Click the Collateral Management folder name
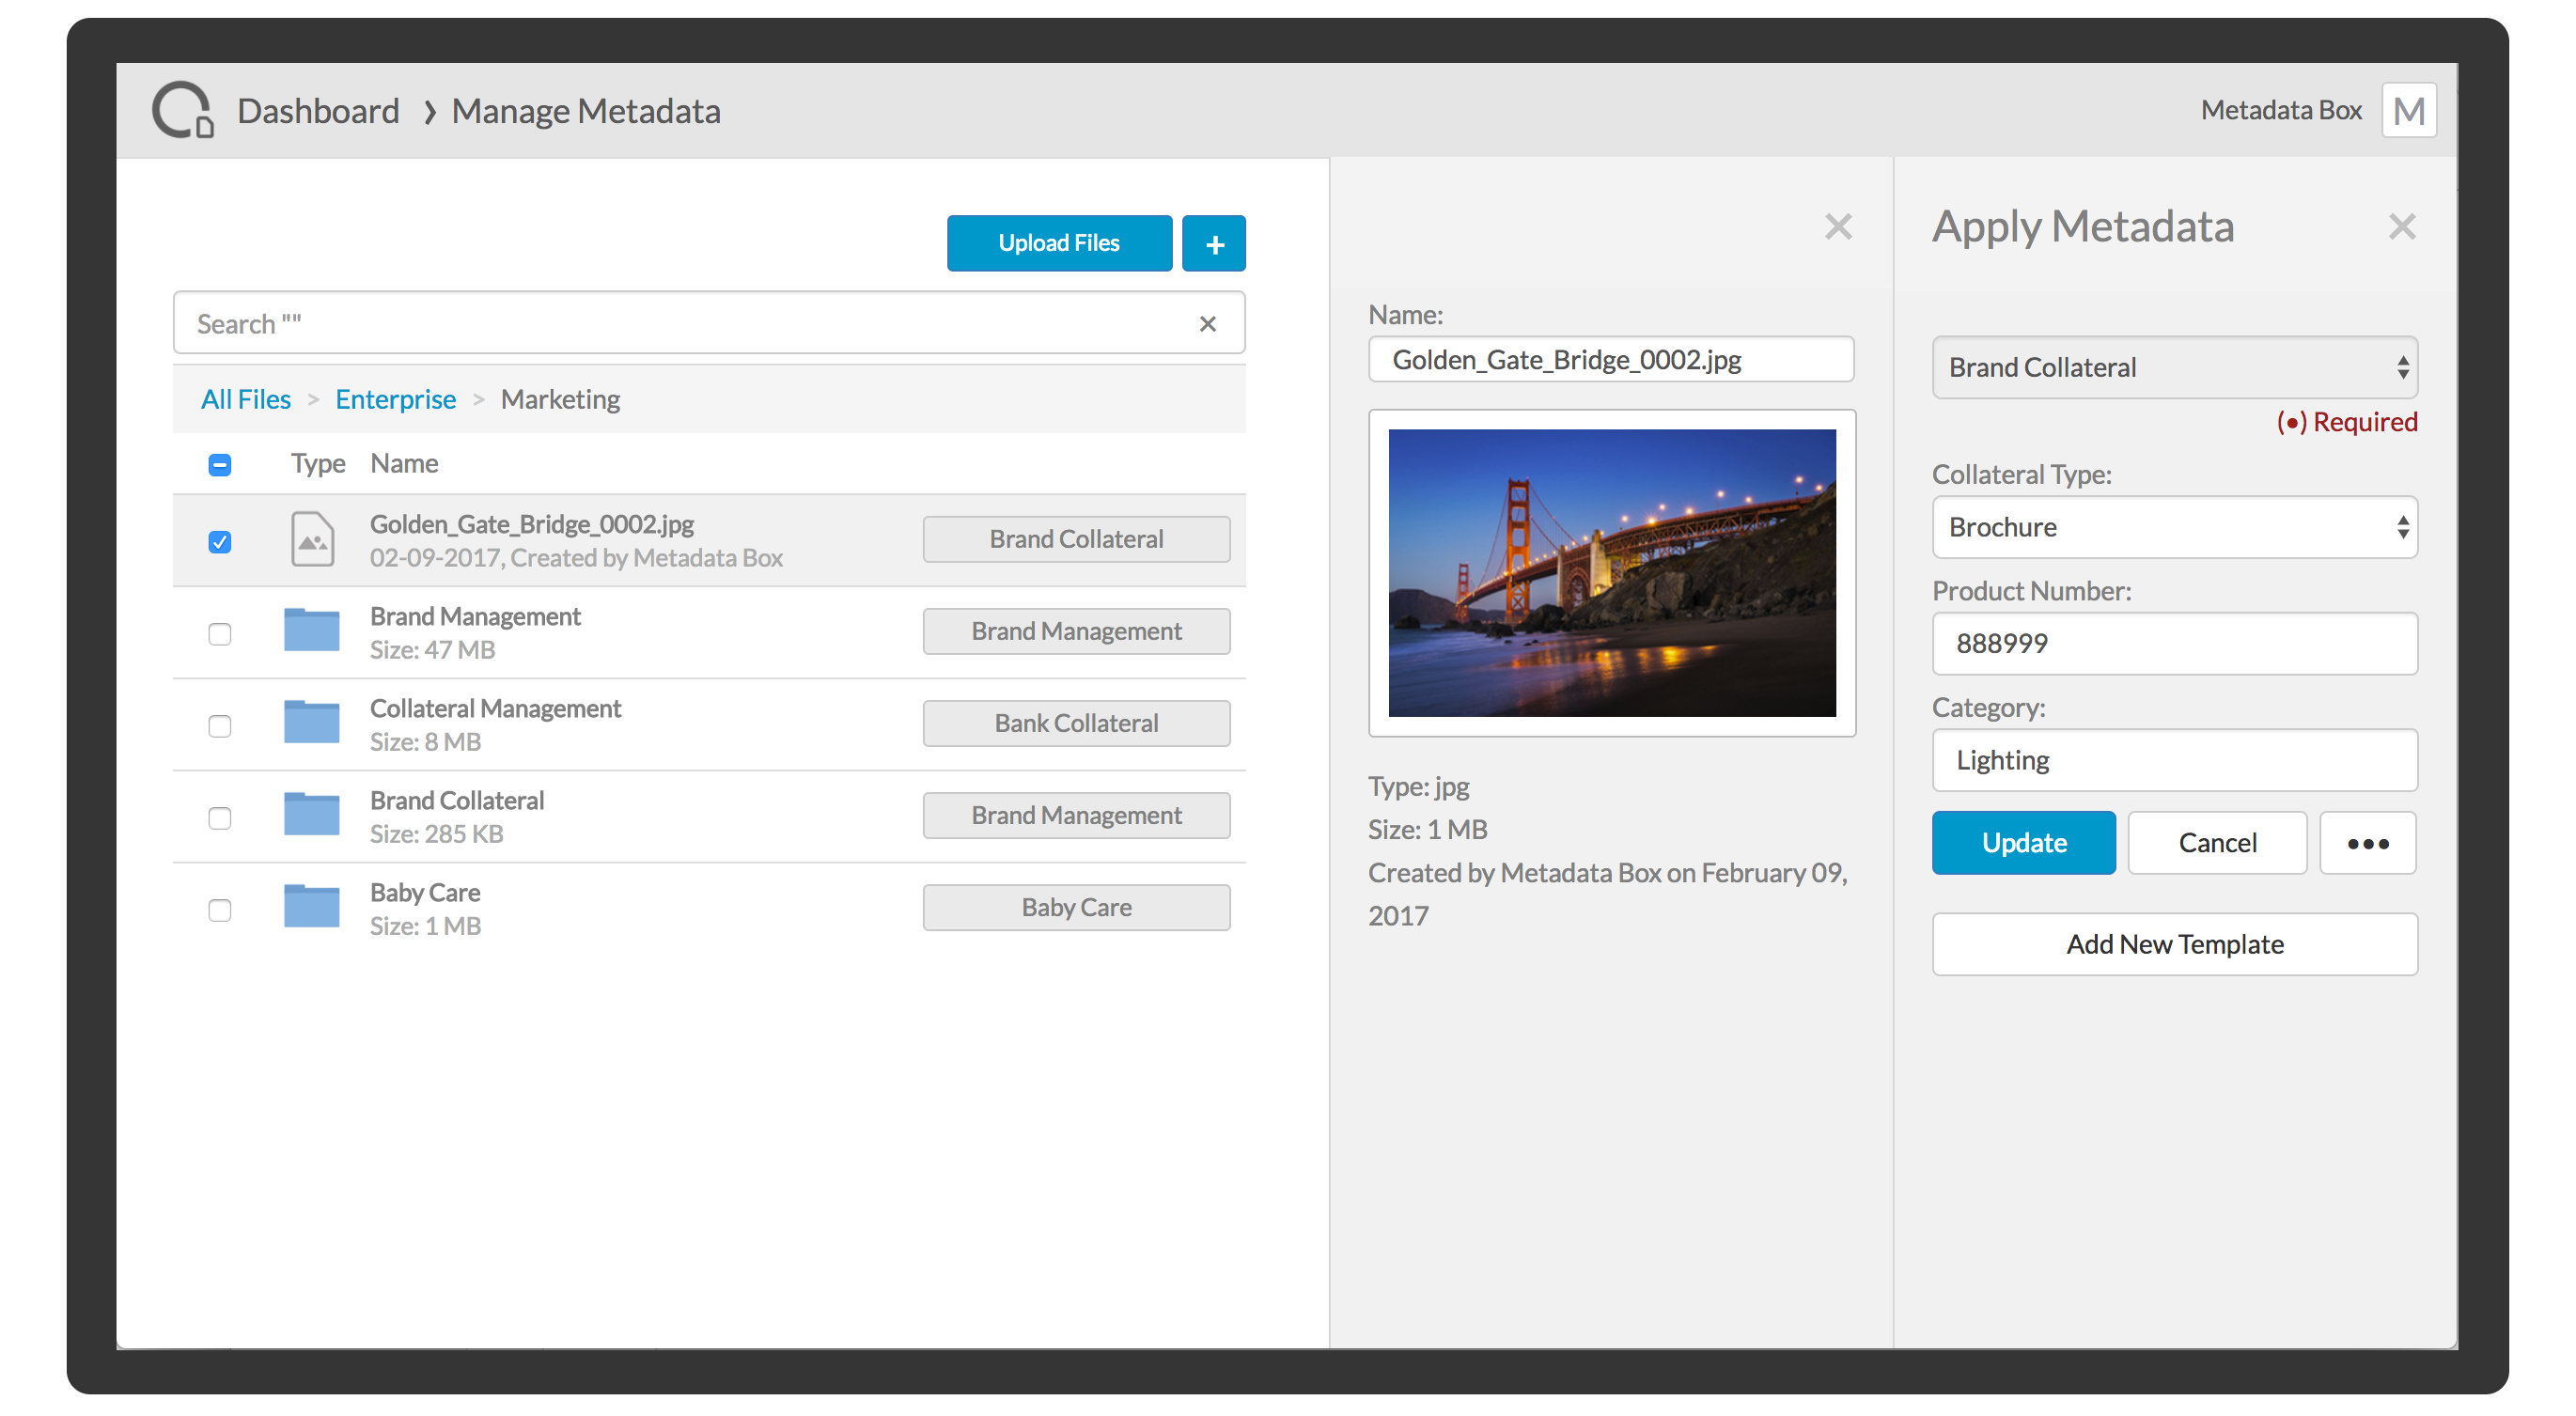This screenshot has height=1416, width=2576. point(495,708)
